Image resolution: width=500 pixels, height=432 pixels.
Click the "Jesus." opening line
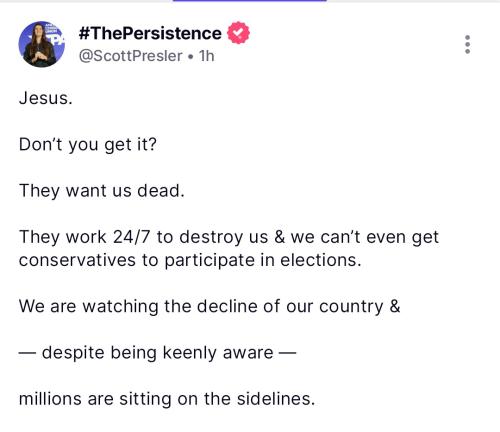pos(46,98)
